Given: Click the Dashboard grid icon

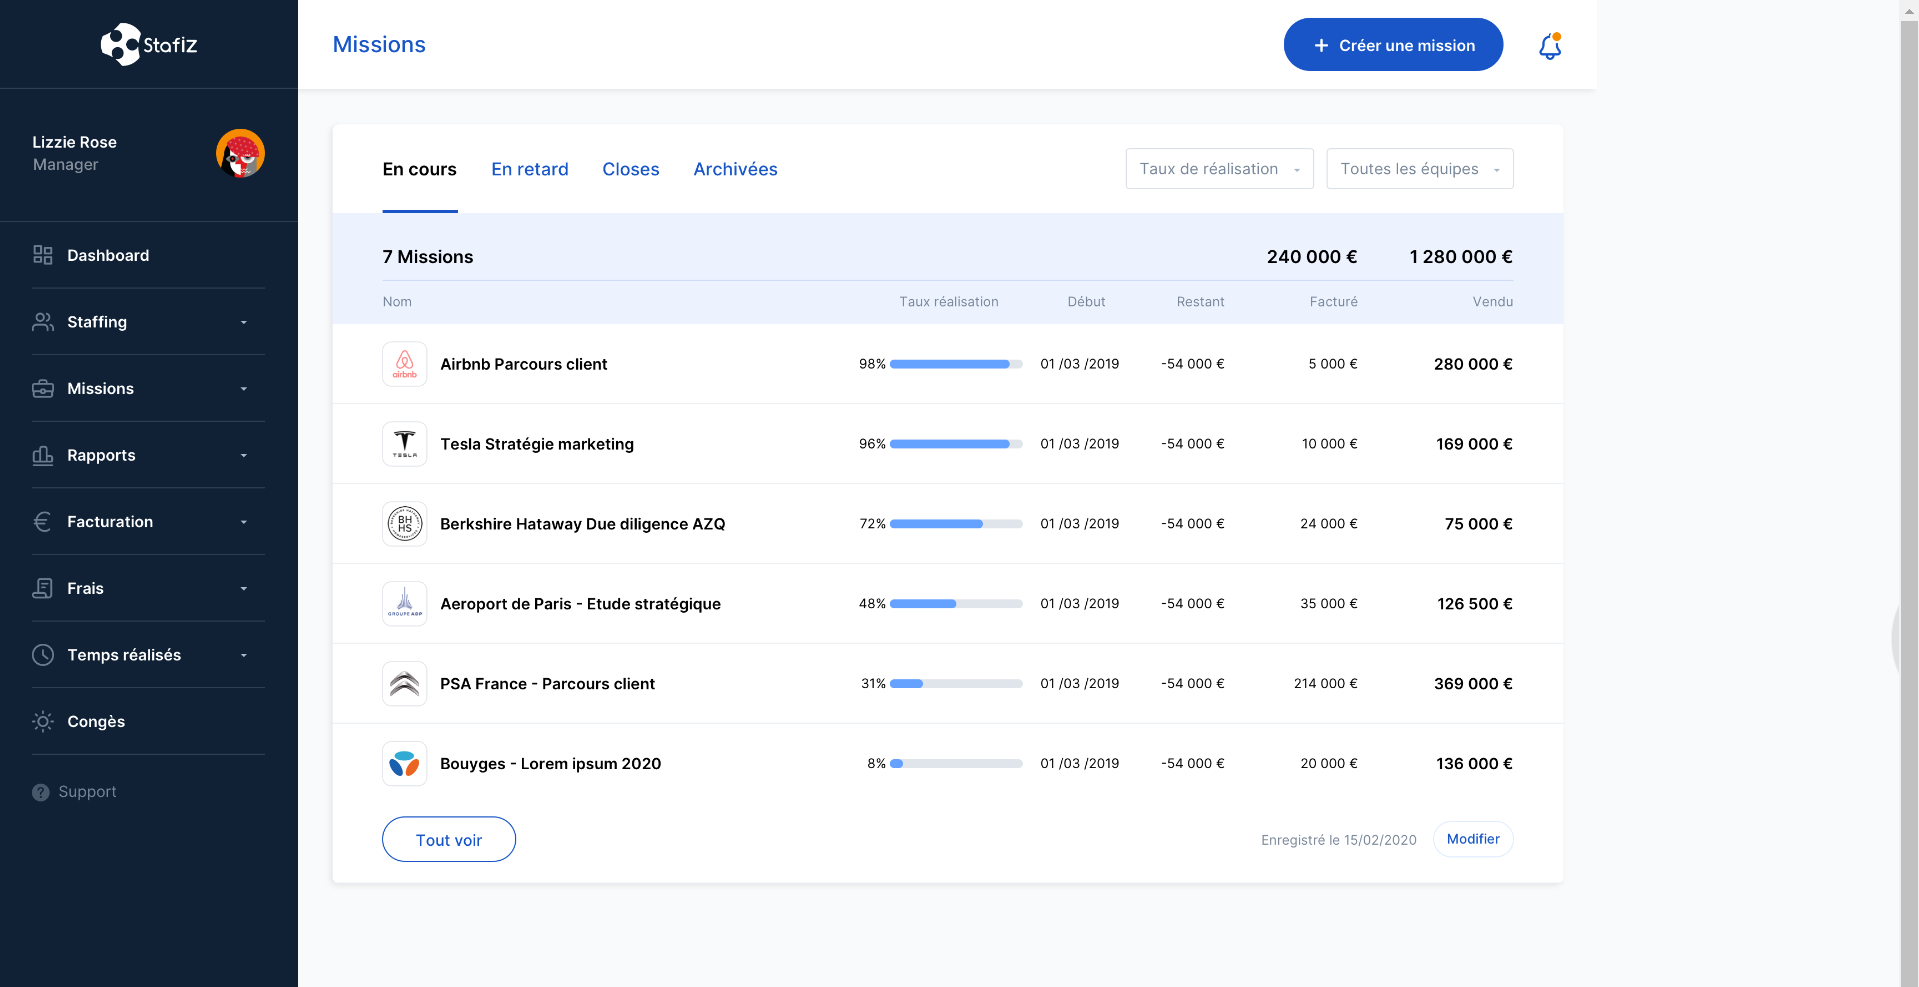Looking at the screenshot, I should [42, 255].
